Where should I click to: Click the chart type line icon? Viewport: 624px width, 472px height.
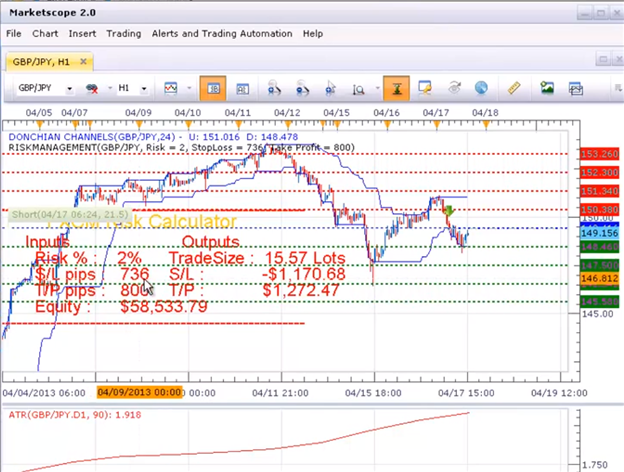(x=171, y=88)
